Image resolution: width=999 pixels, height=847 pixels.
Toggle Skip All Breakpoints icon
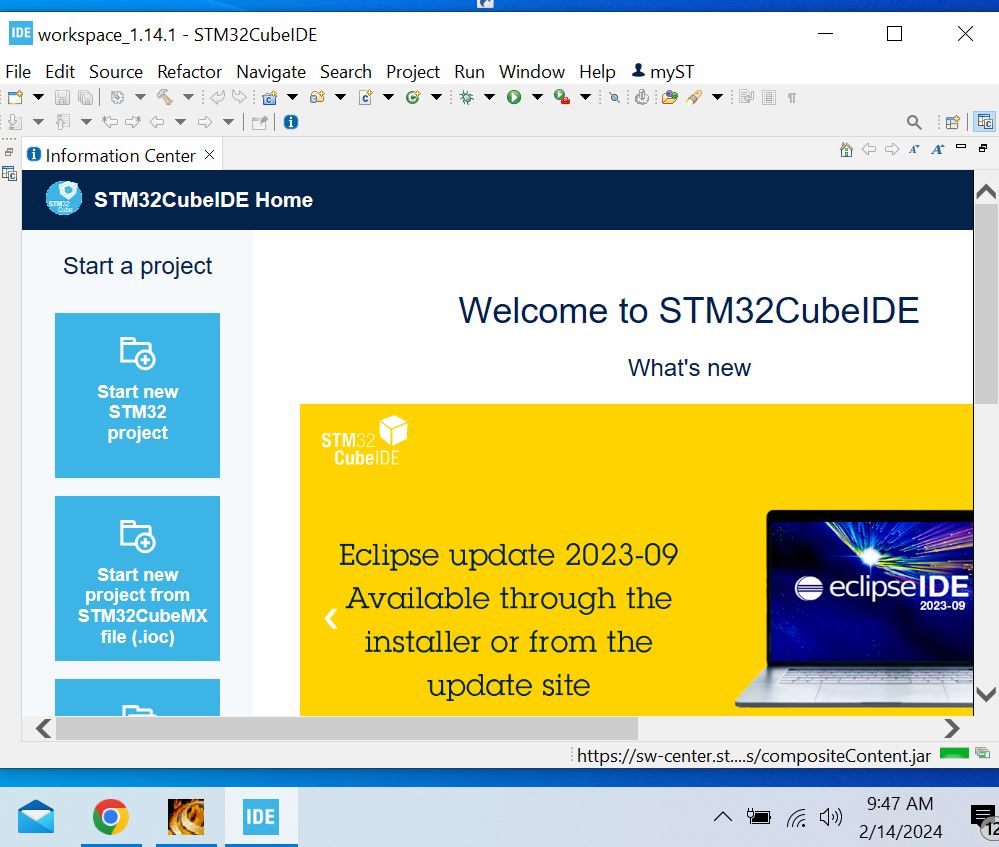614,98
